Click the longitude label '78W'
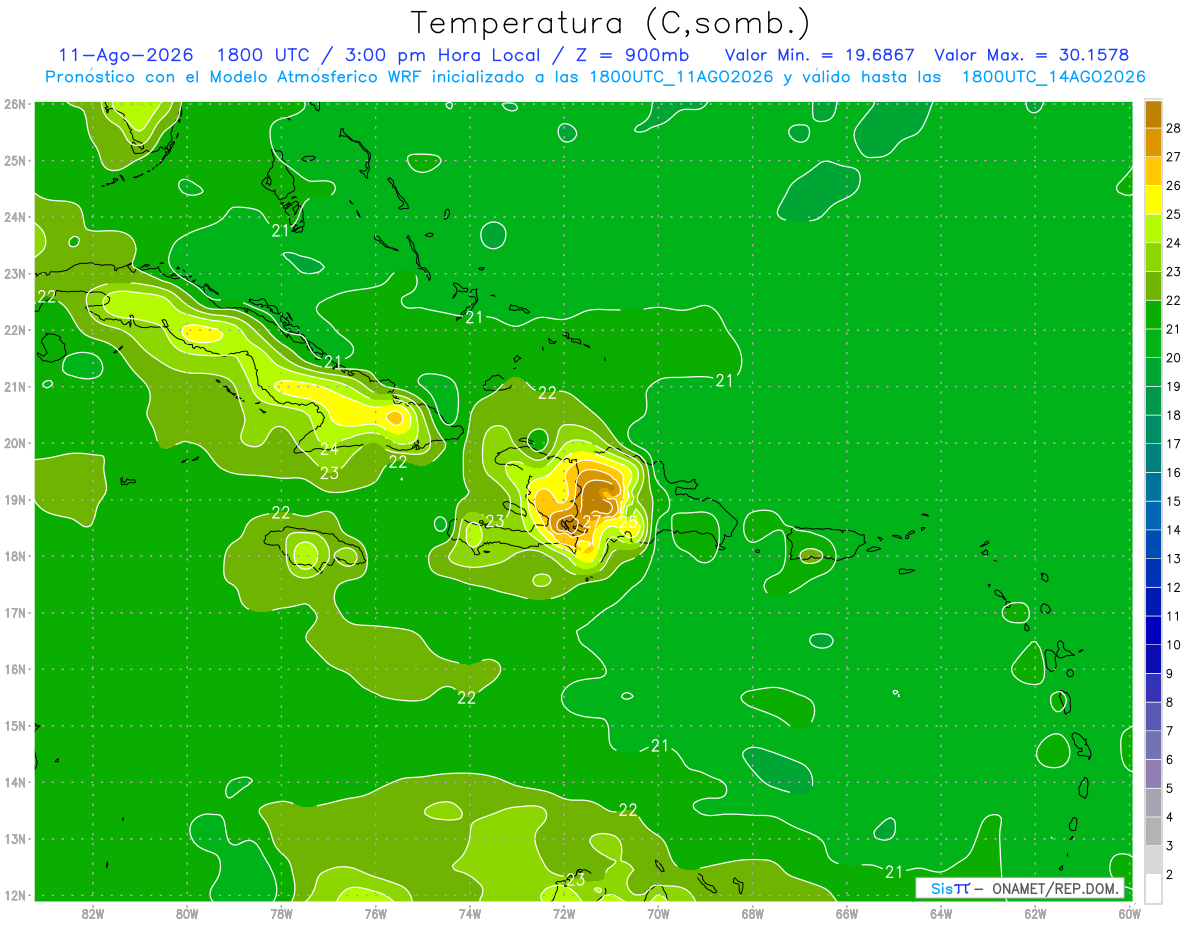 tap(281, 912)
